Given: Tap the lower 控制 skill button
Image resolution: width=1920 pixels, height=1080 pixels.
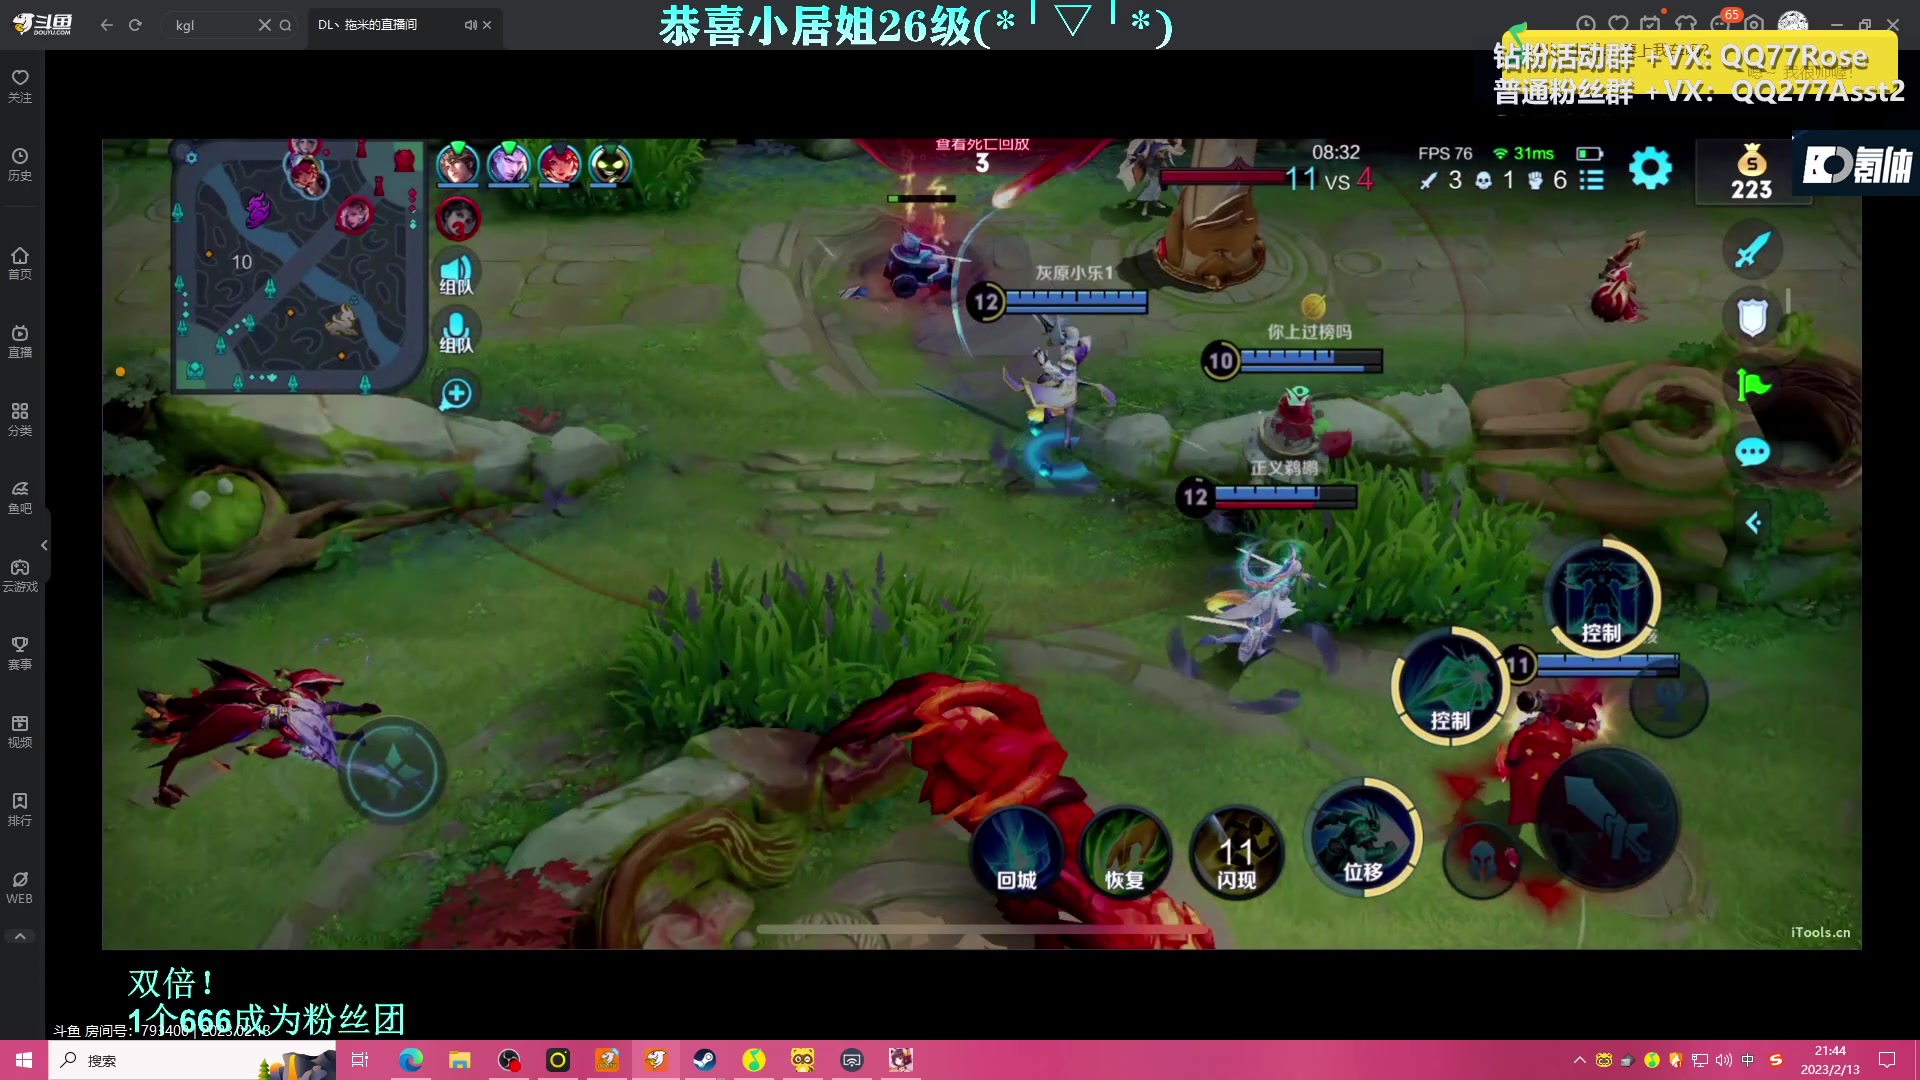Looking at the screenshot, I should click(1450, 685).
